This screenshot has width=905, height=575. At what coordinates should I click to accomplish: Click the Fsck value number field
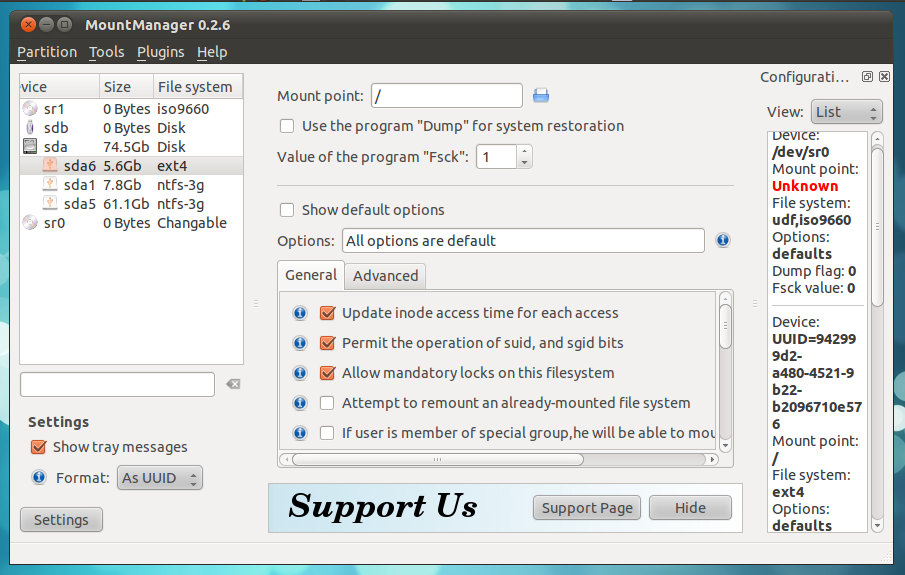(x=496, y=157)
